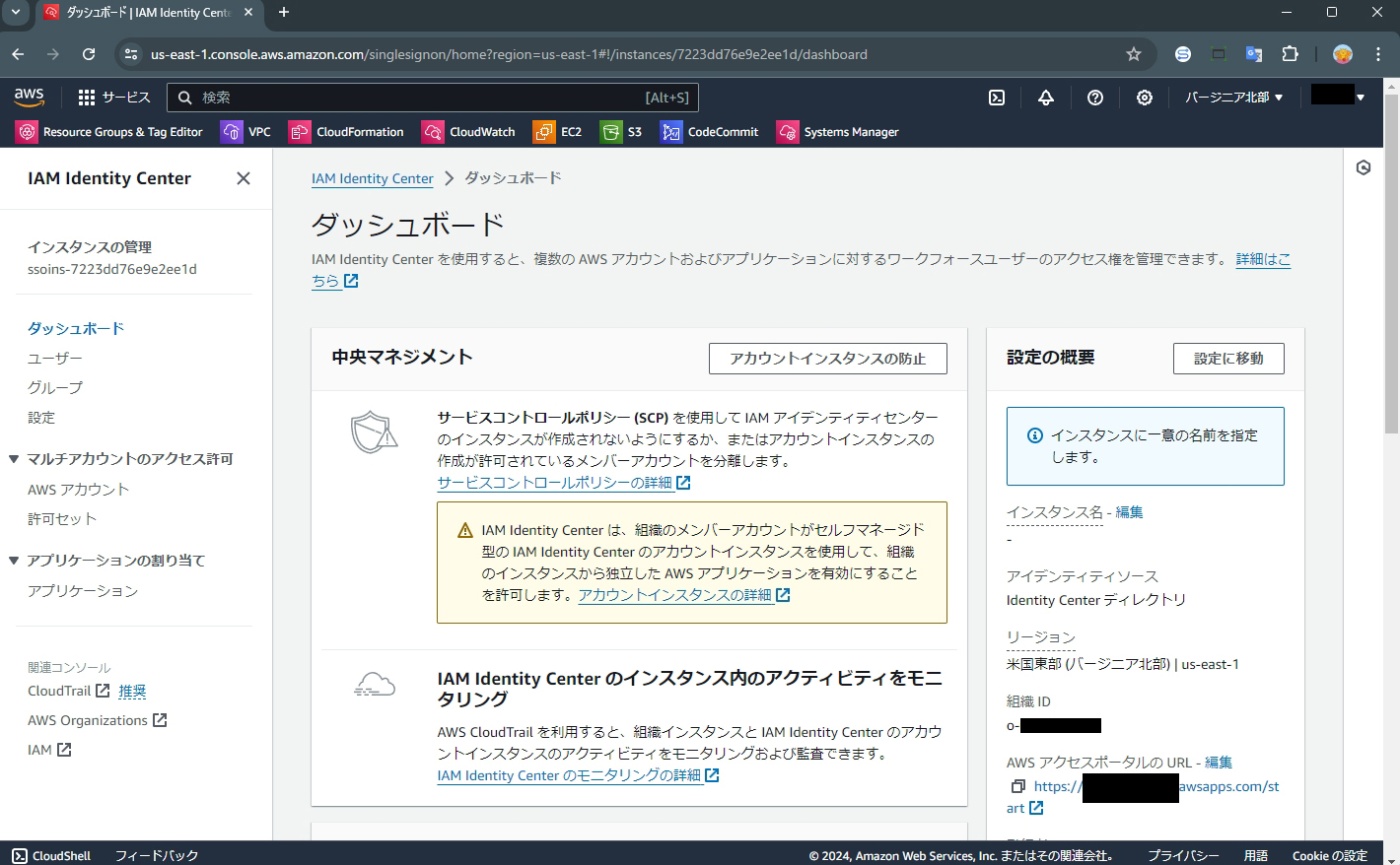Screen dimensions: 1400x865
Task: Open a new browser tab
Action: [x=284, y=12]
